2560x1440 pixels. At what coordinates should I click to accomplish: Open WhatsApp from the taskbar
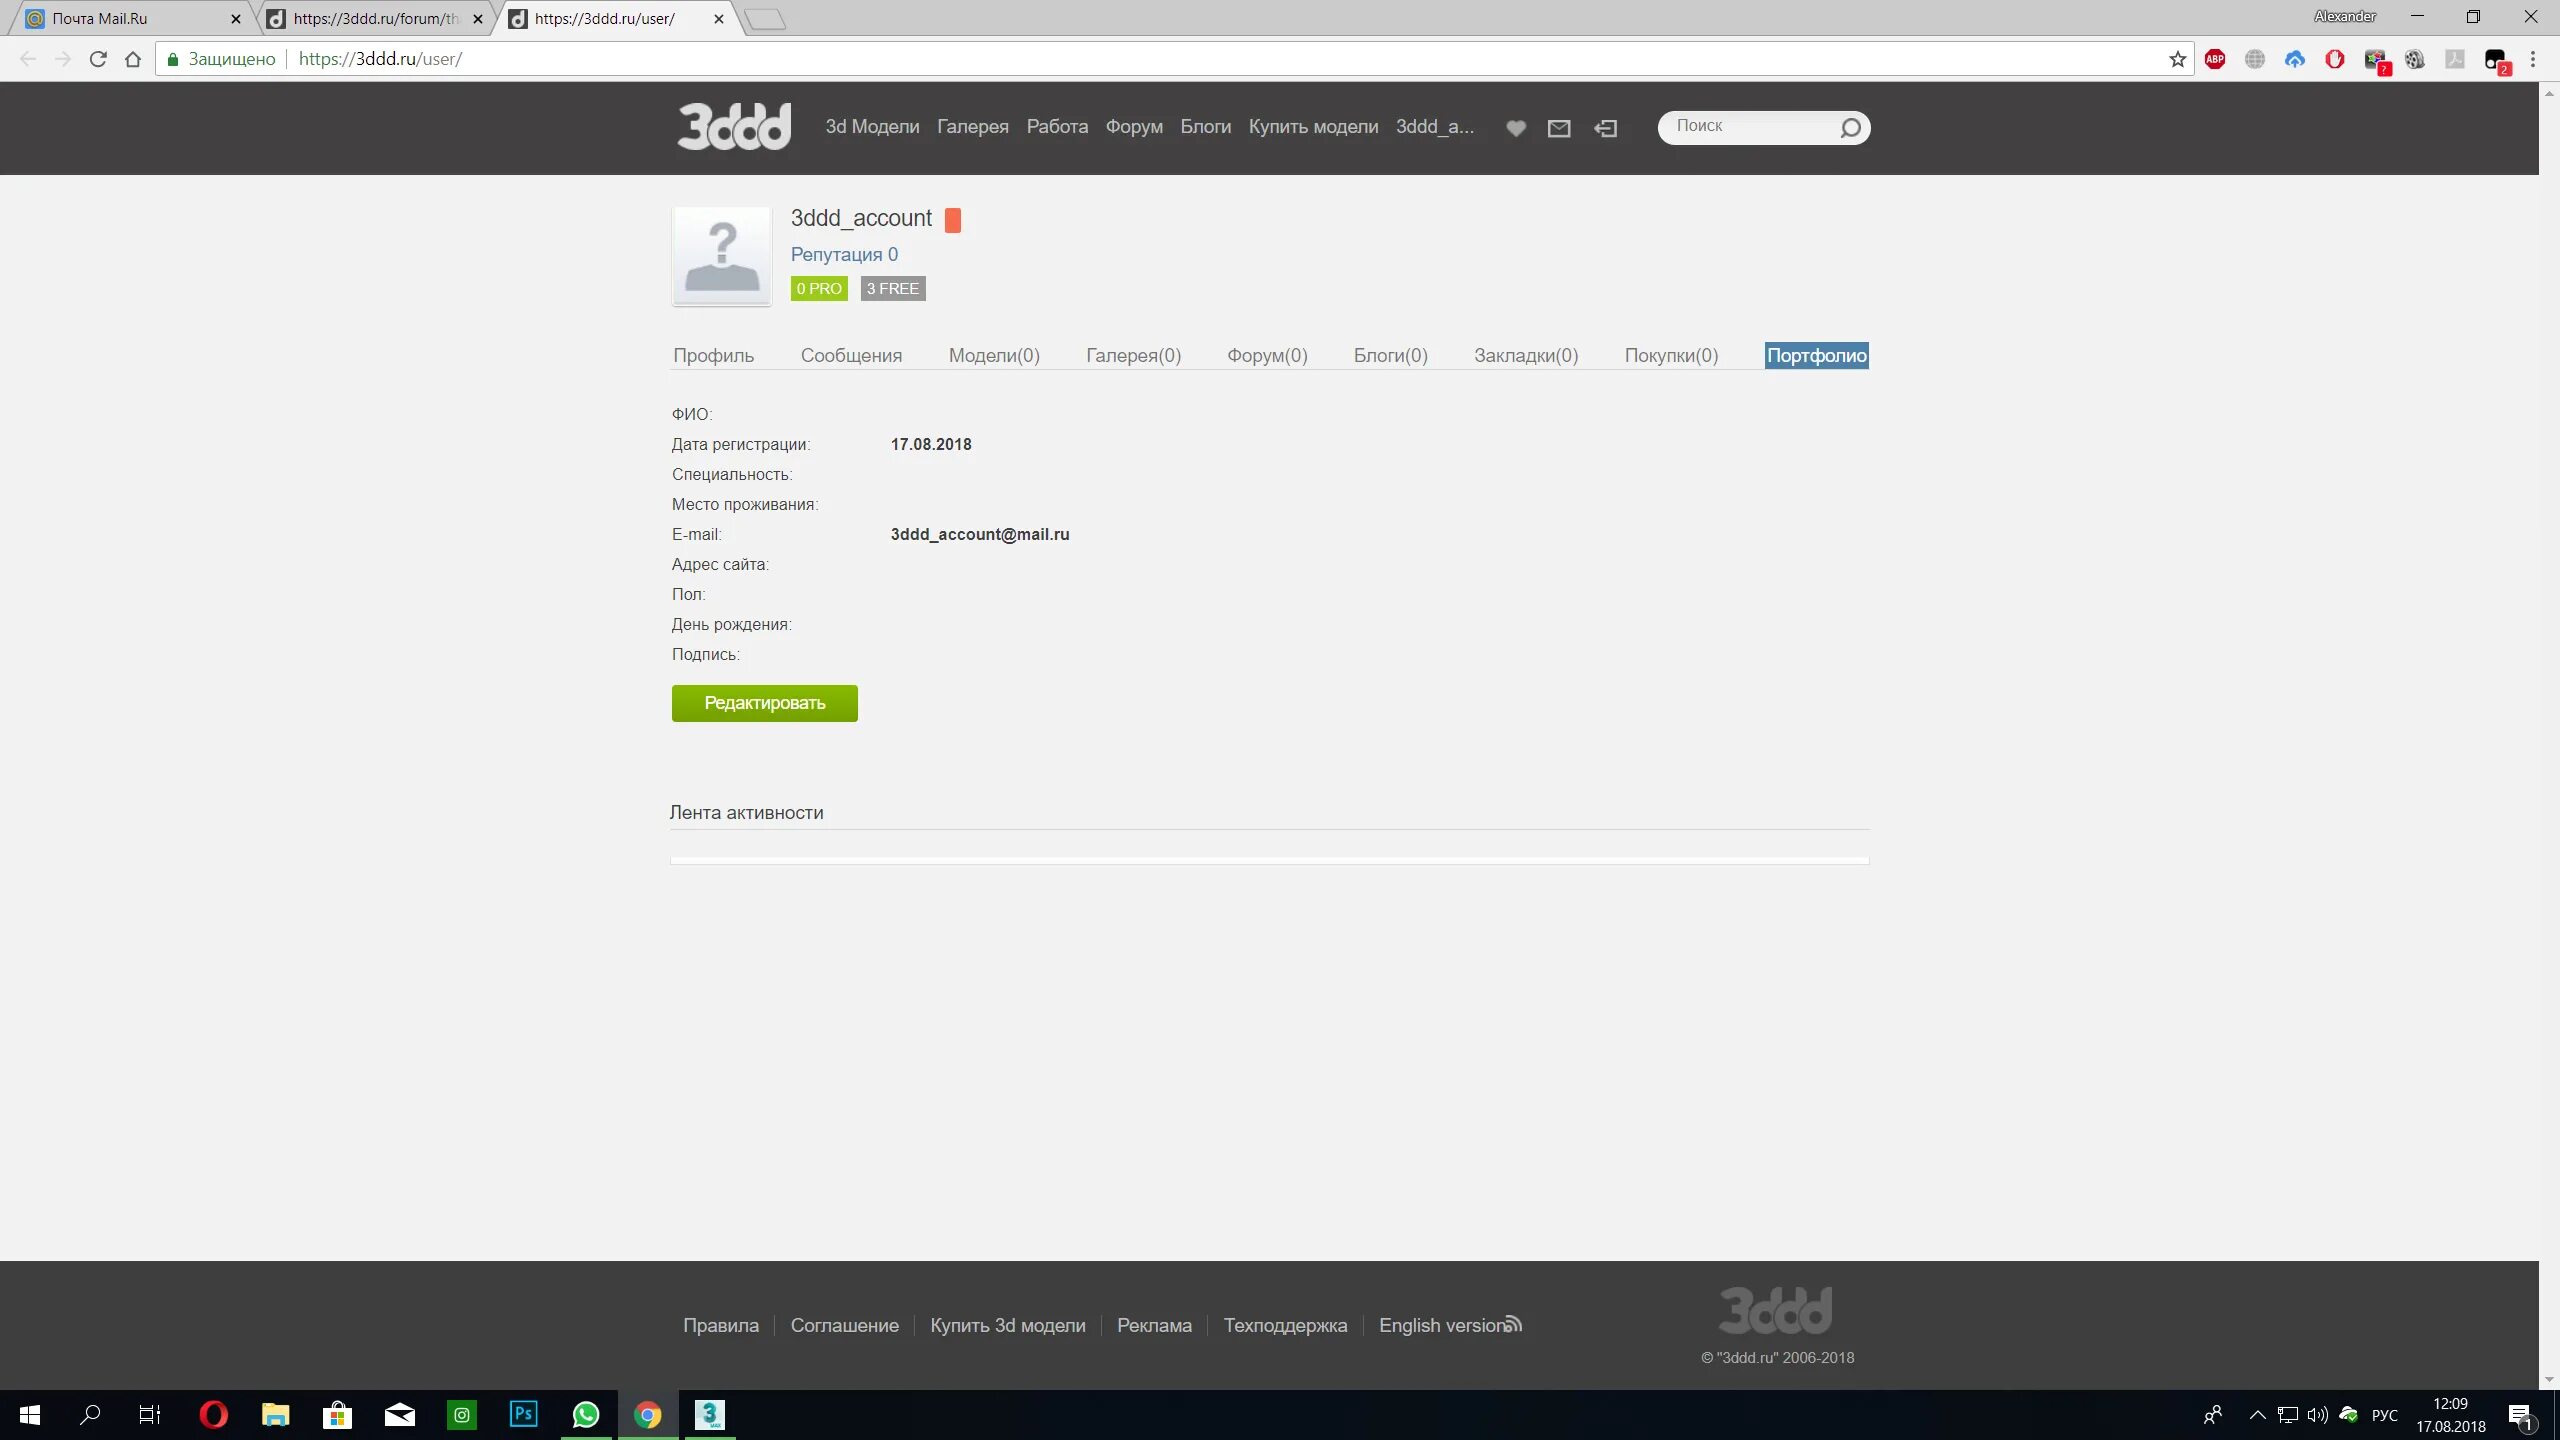click(x=586, y=1414)
